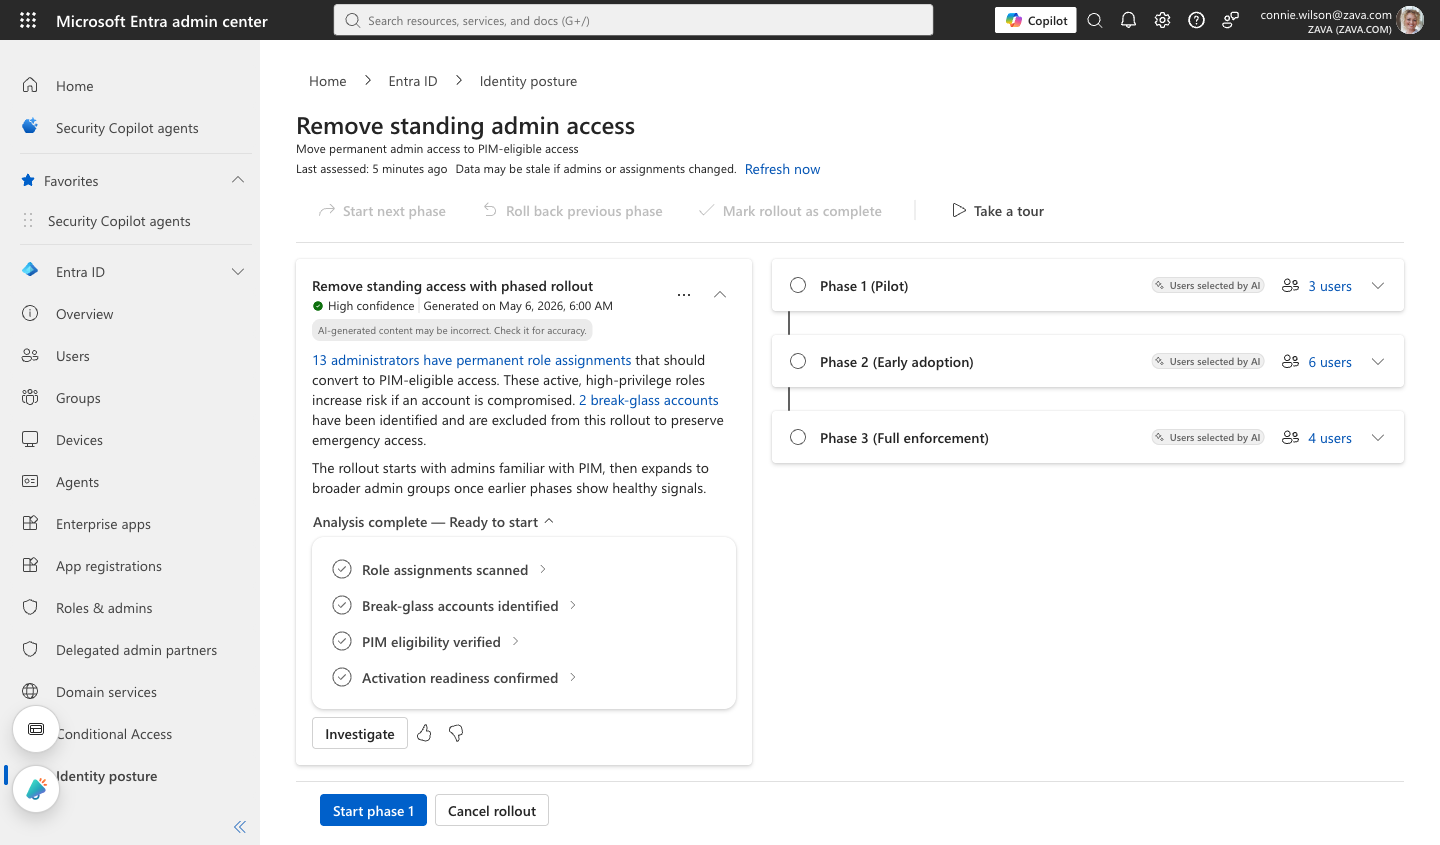Click the Entra ID diamond icon

(30, 270)
